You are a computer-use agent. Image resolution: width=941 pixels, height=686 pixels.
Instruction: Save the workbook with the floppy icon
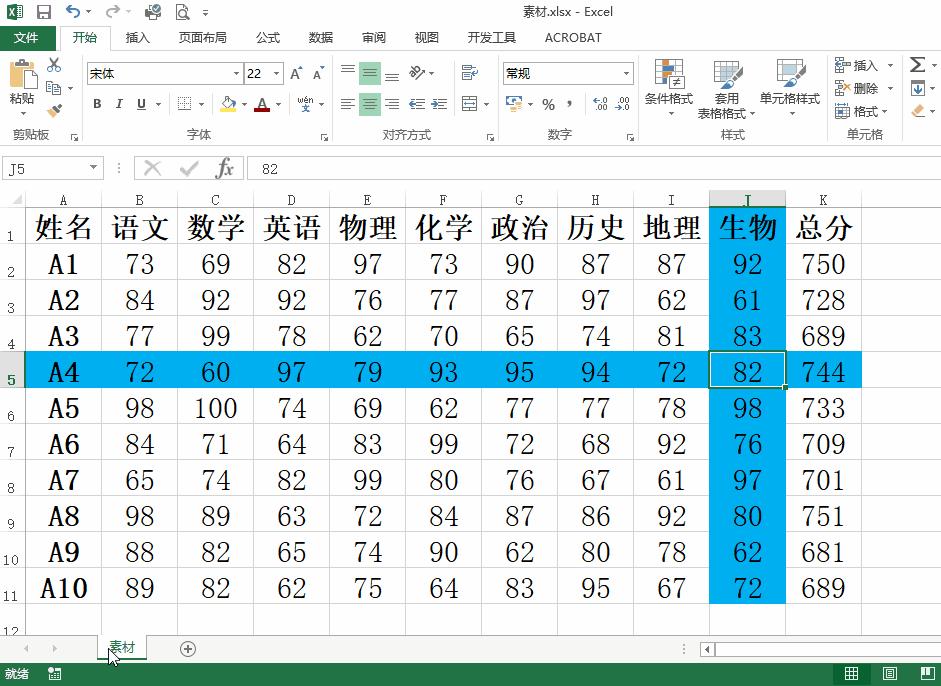pyautogui.click(x=44, y=11)
